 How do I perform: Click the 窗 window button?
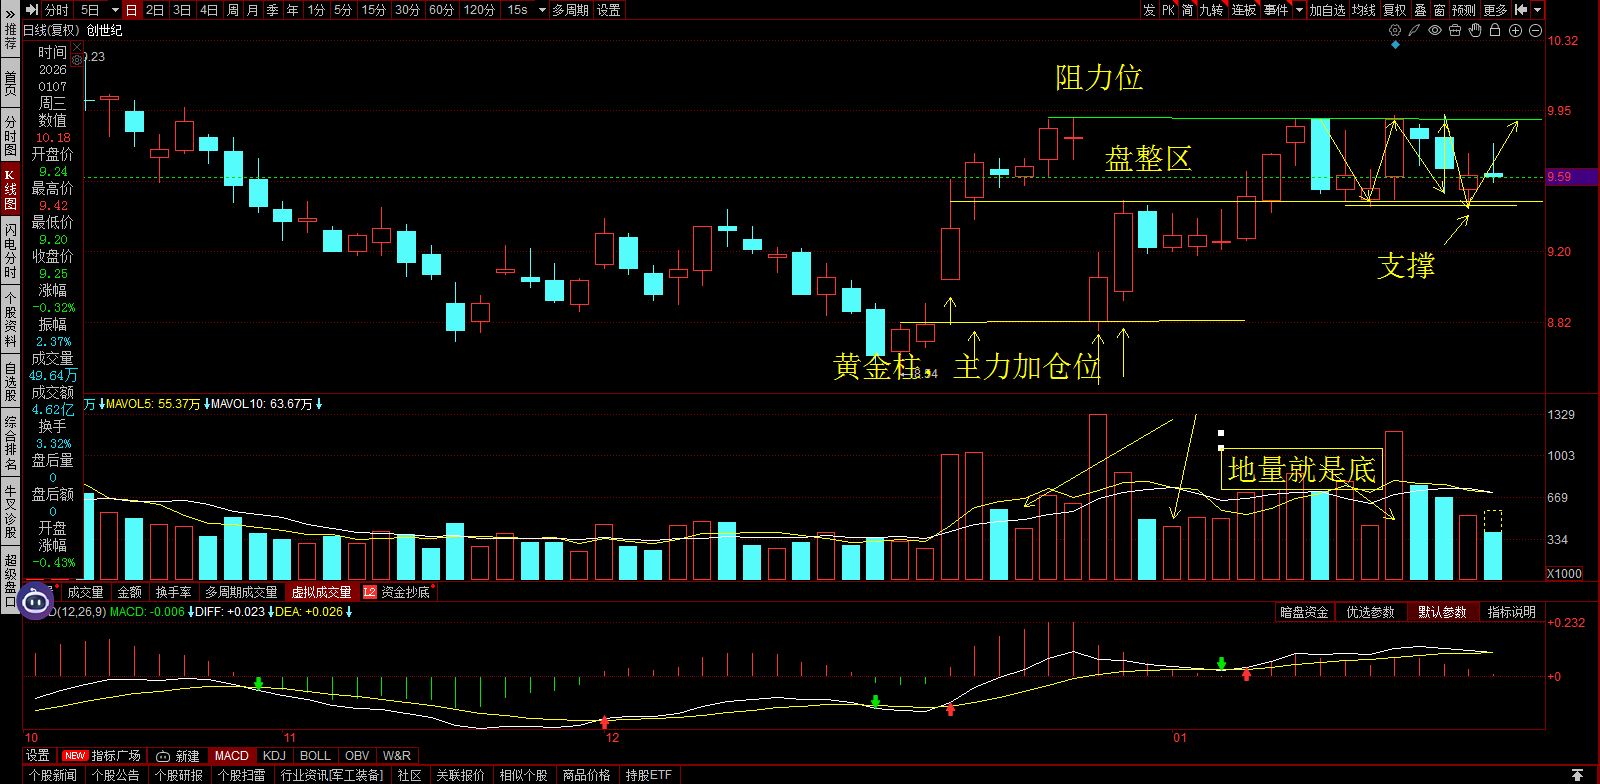pyautogui.click(x=1439, y=10)
